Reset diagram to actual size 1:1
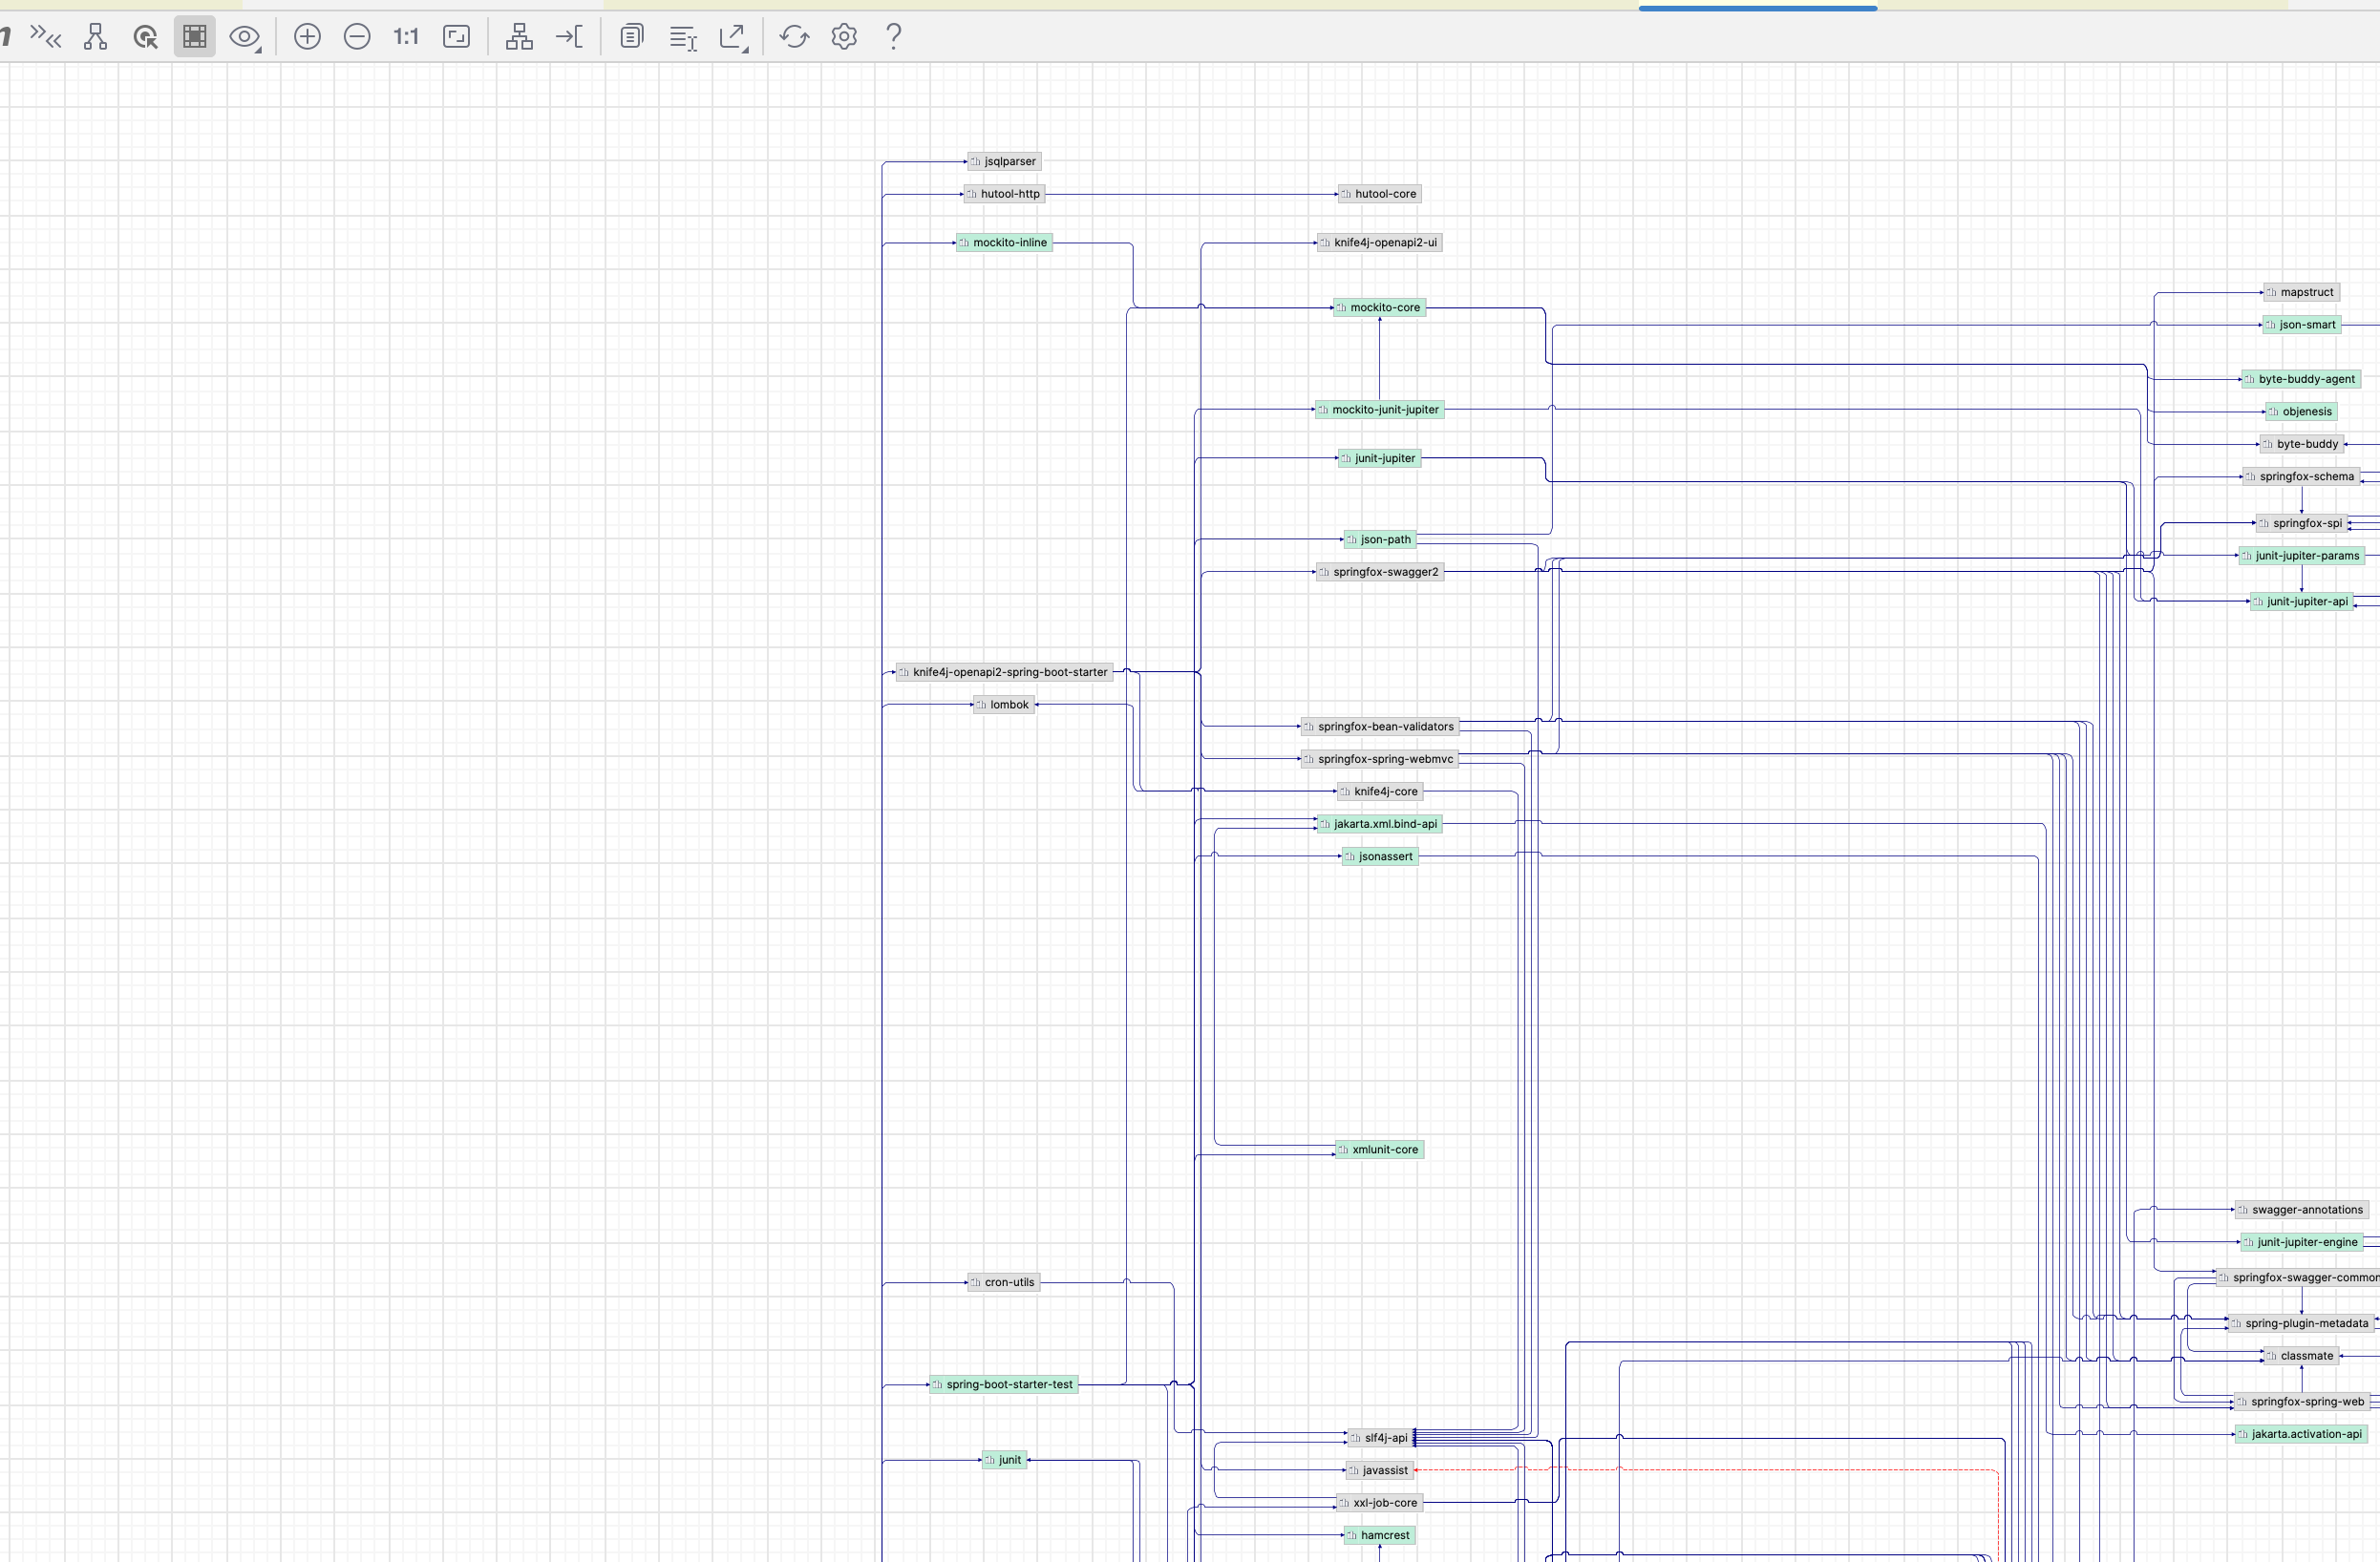 pos(406,37)
